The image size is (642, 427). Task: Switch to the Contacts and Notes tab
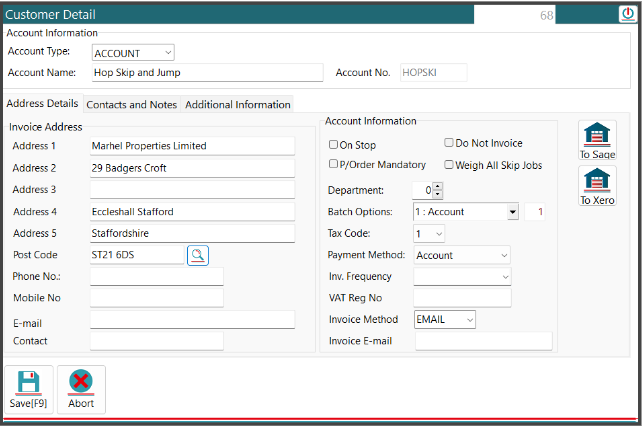tap(131, 104)
